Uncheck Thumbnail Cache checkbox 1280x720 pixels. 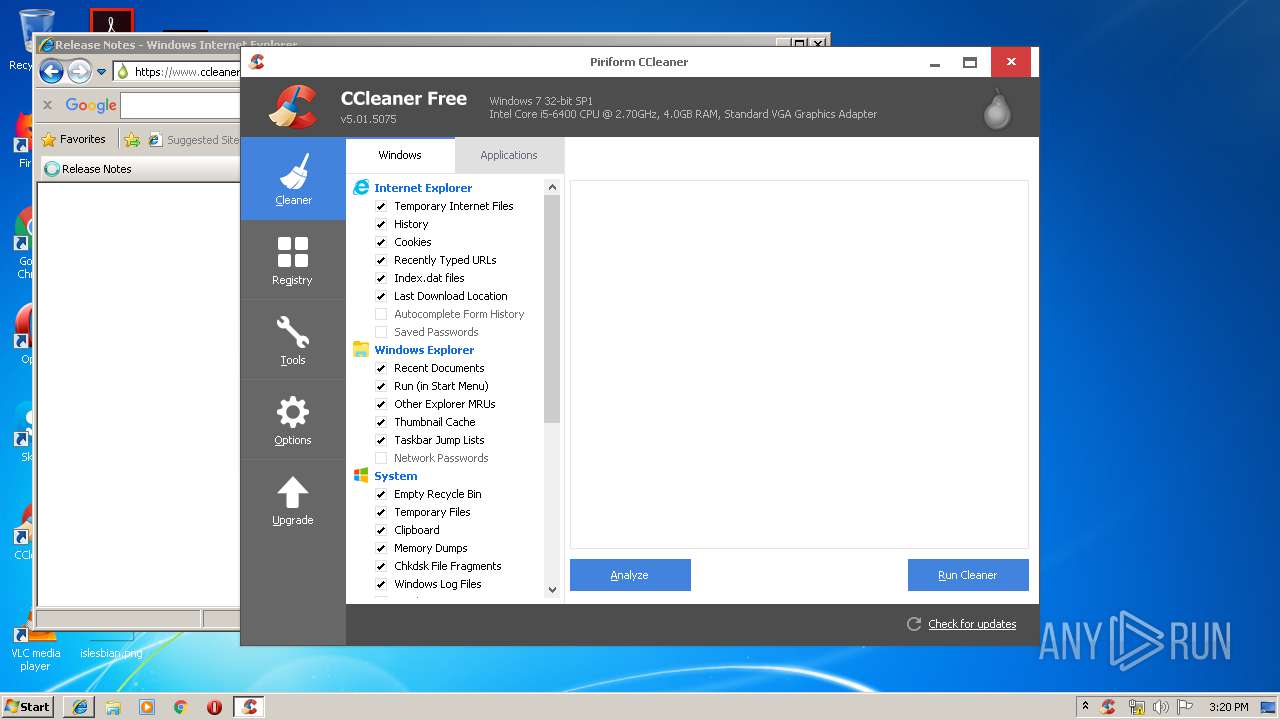click(381, 422)
